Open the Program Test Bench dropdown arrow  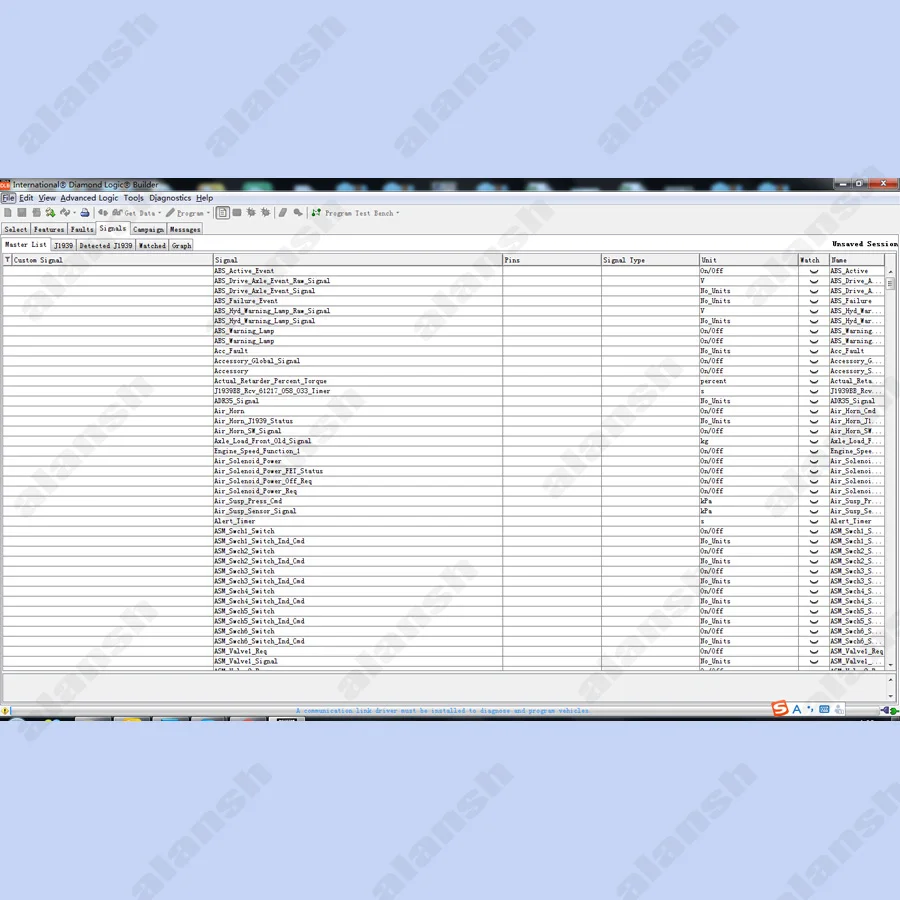398,213
